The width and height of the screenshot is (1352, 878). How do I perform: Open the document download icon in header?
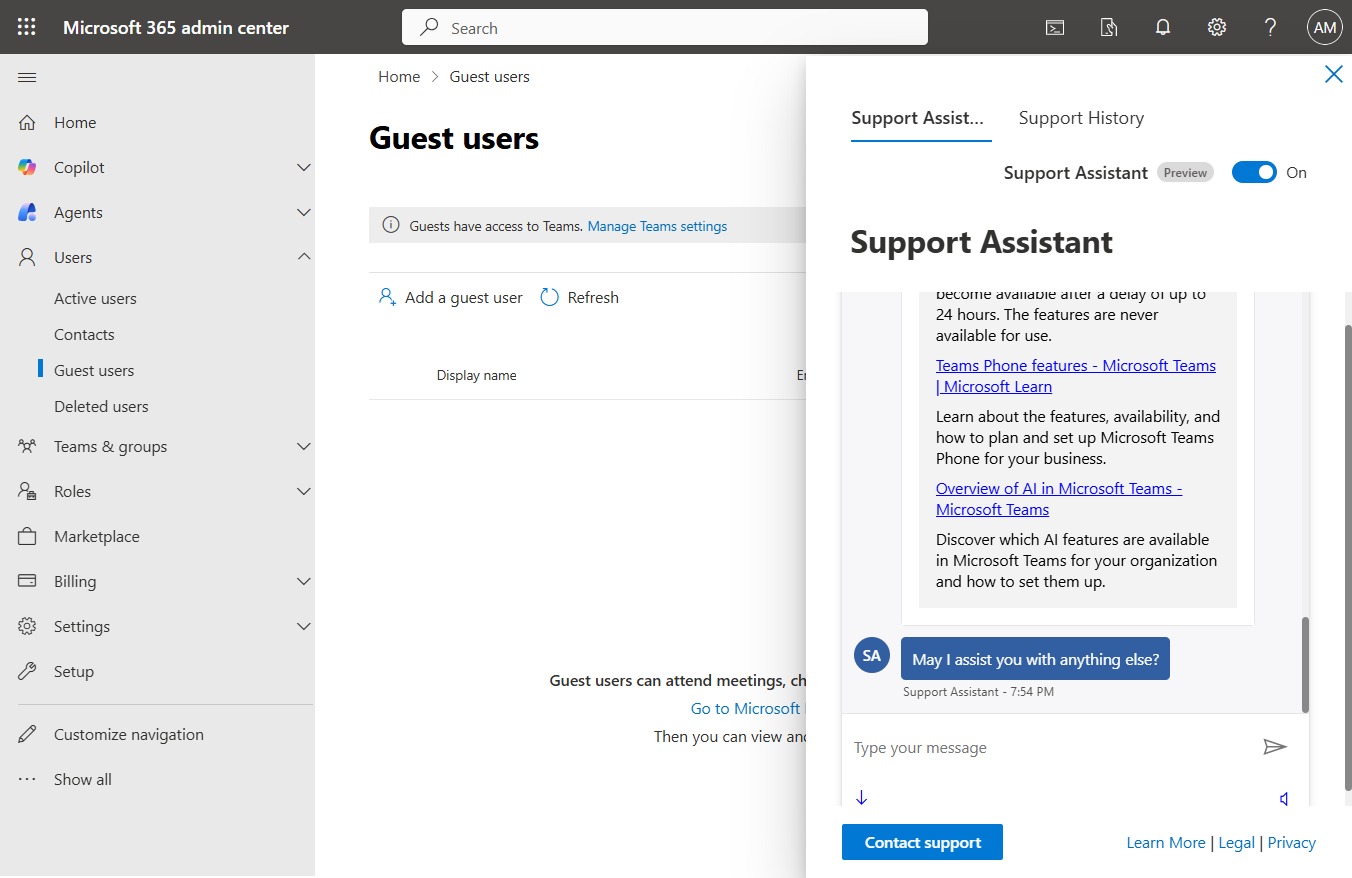tap(1109, 27)
